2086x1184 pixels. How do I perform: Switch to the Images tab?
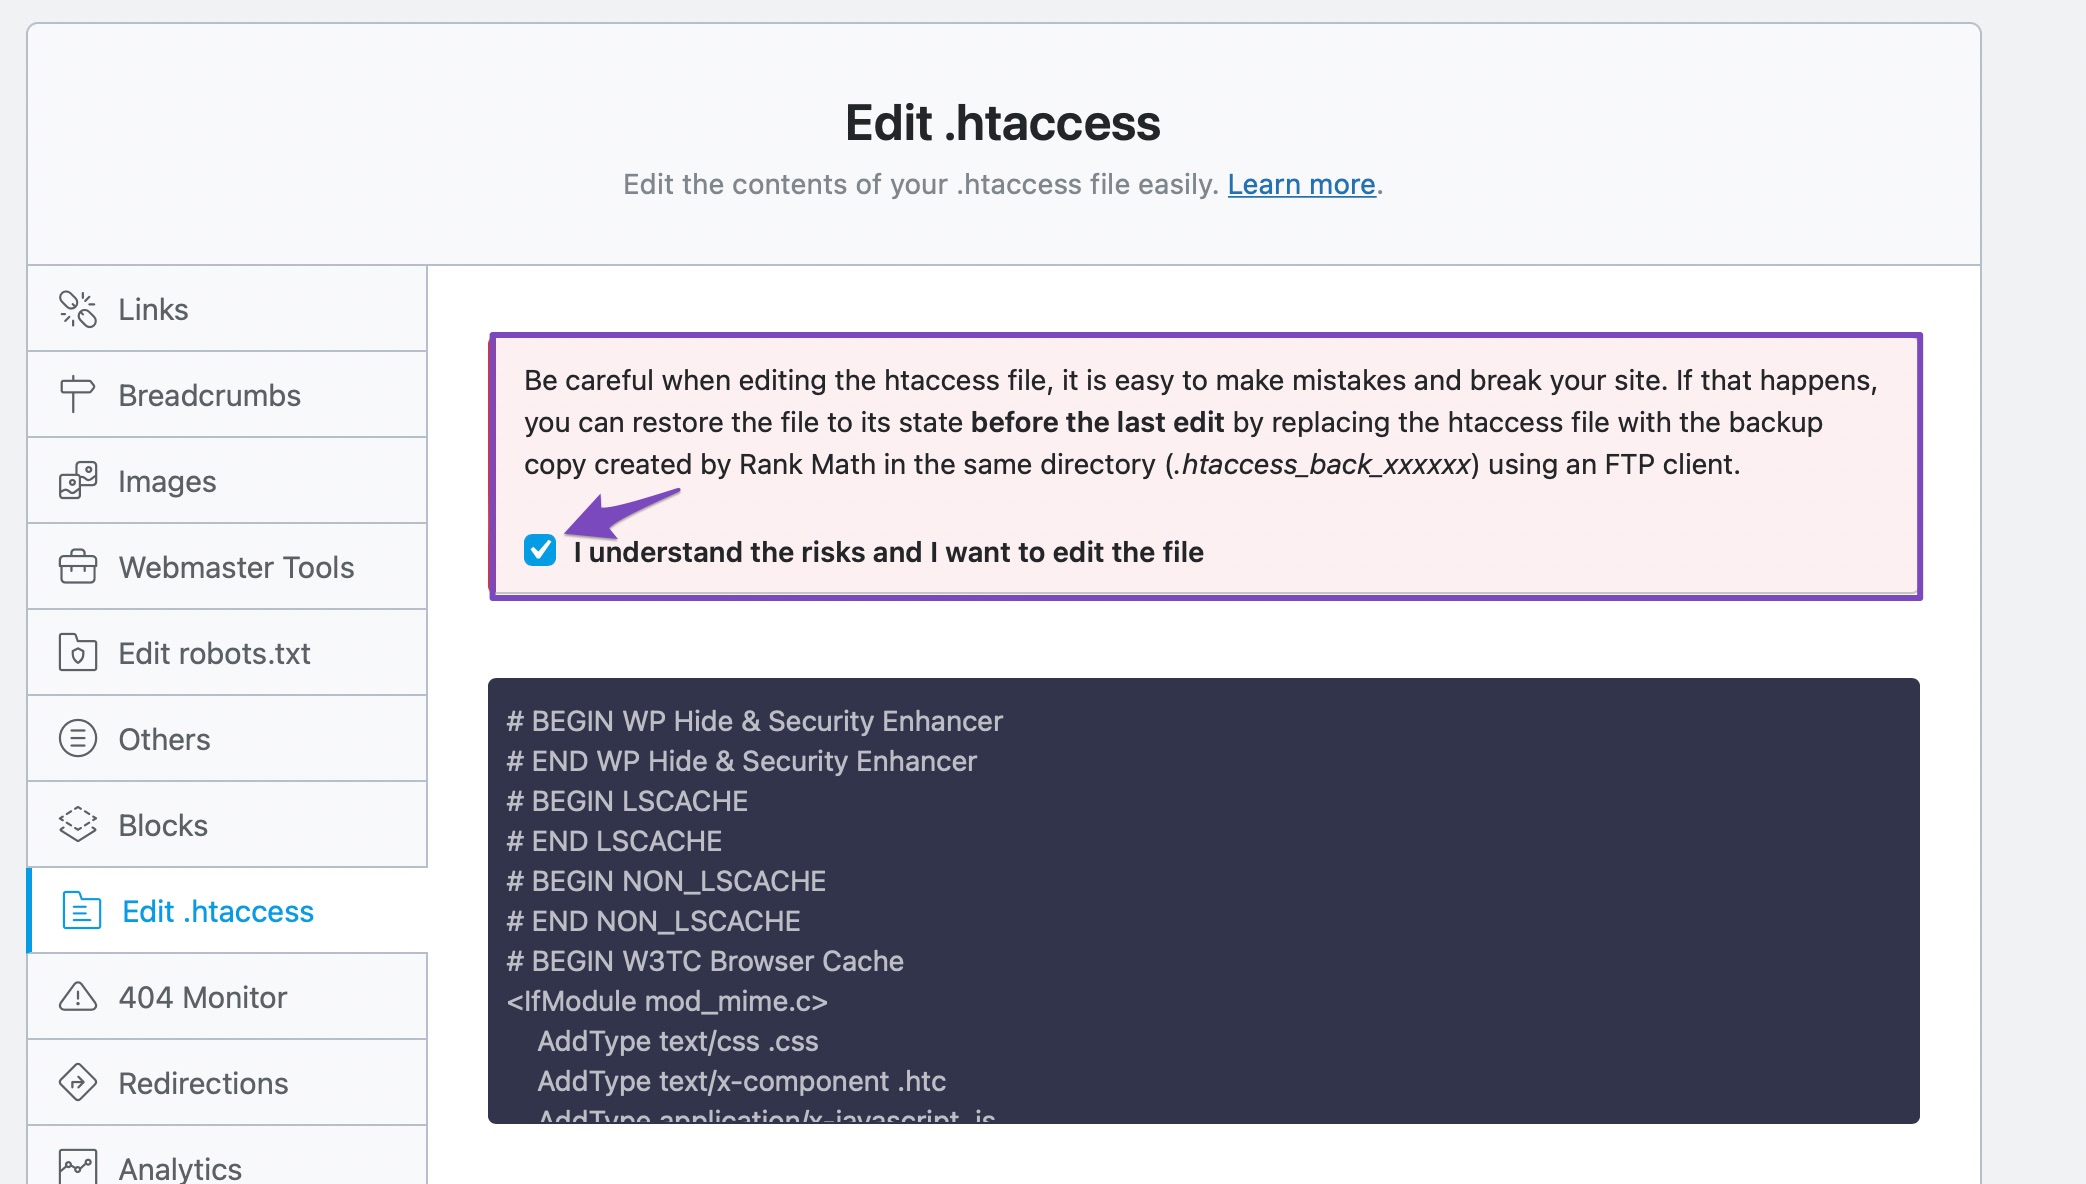coord(227,481)
